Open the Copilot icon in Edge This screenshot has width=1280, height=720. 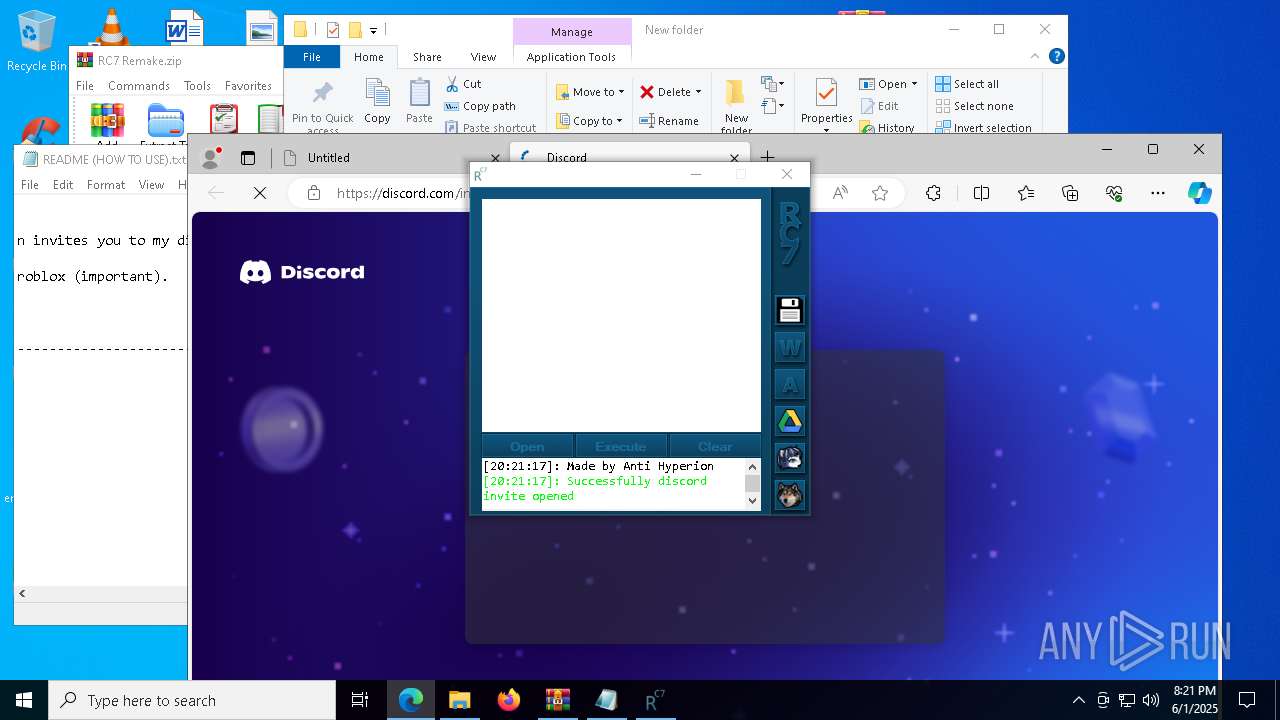pos(1200,193)
